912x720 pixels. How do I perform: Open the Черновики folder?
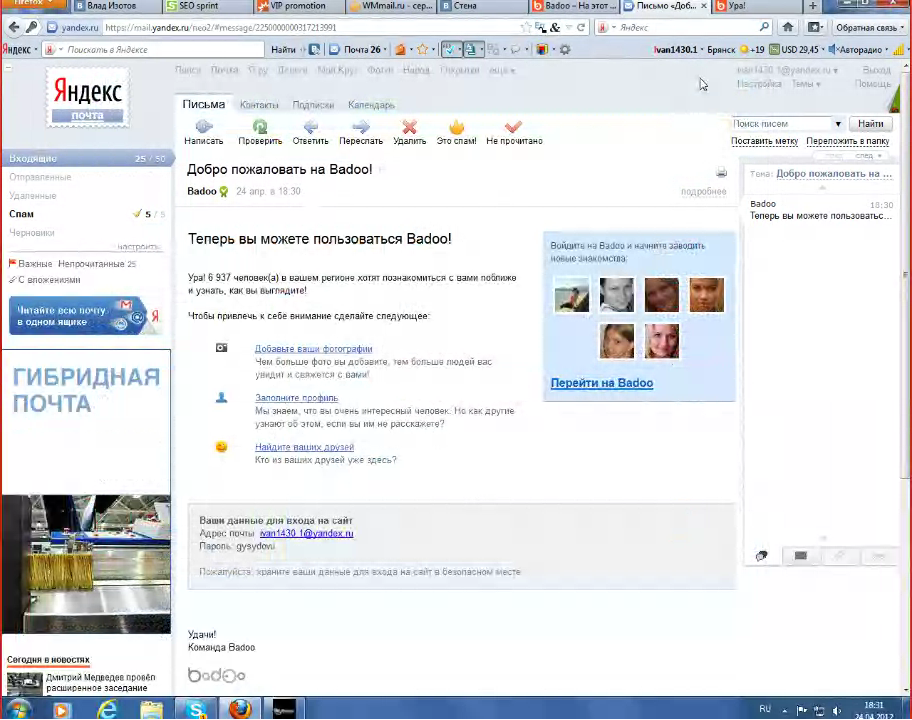click(x=31, y=233)
